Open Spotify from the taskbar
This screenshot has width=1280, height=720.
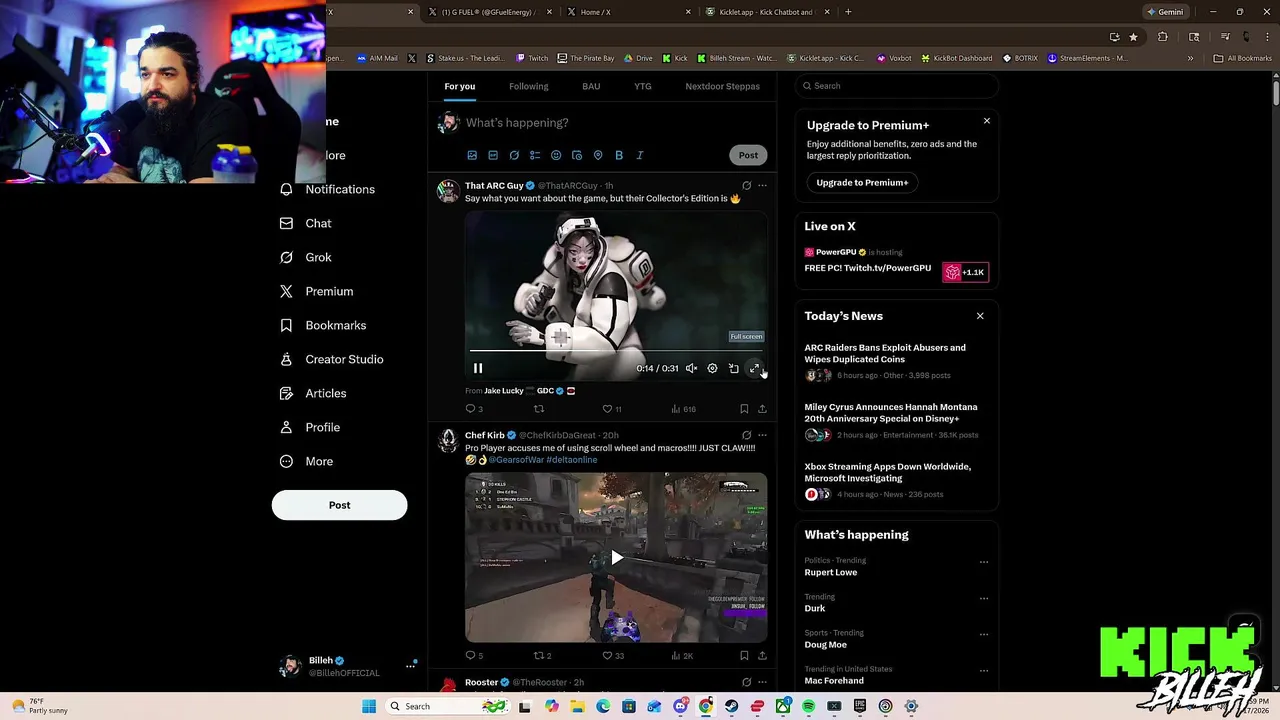[808, 706]
